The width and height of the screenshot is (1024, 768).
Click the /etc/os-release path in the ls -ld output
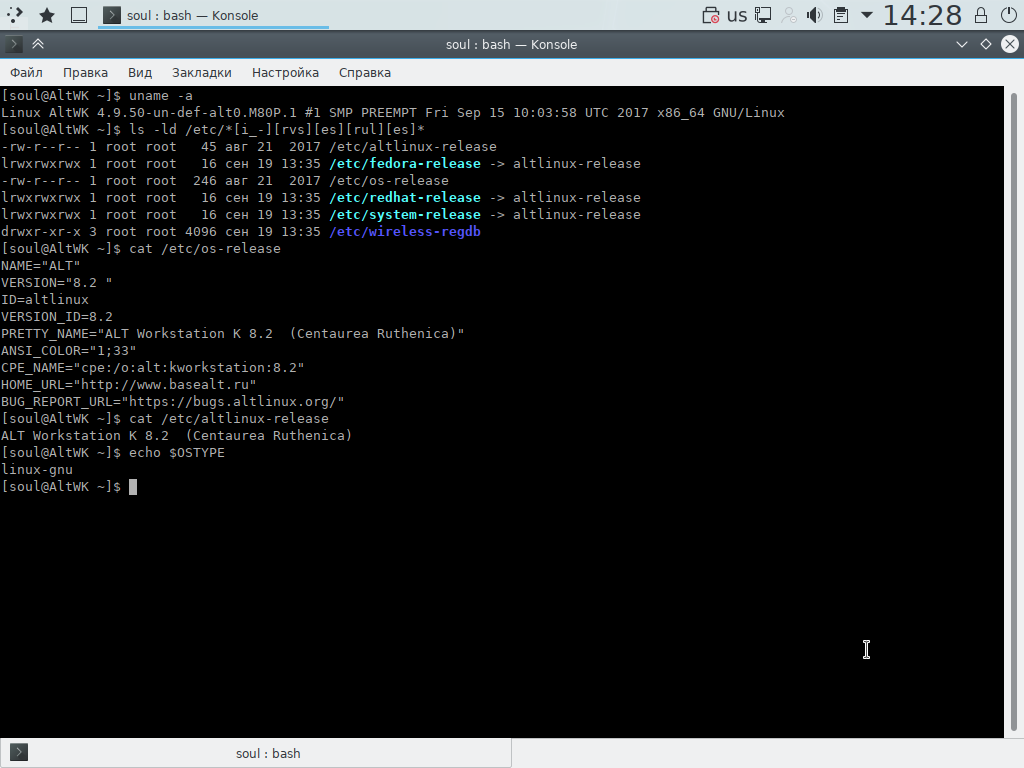(x=389, y=181)
